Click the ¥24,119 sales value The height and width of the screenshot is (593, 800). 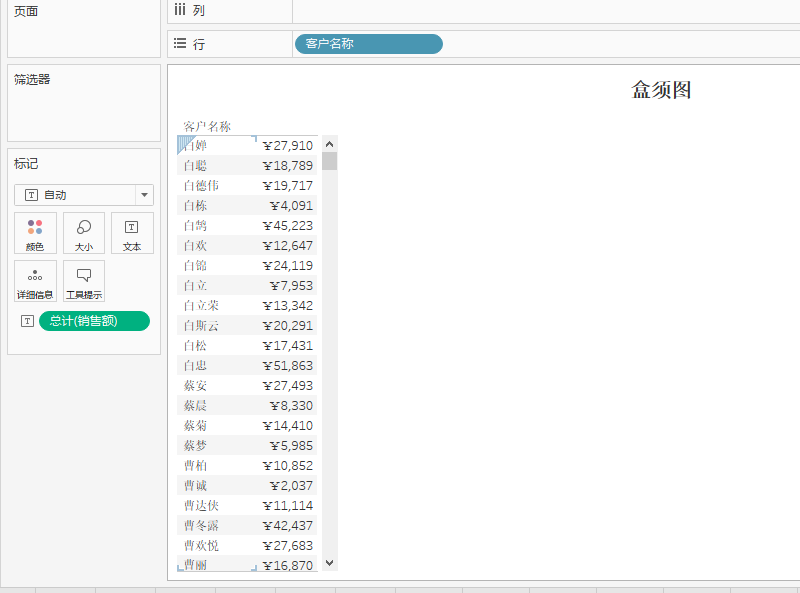[x=288, y=266]
